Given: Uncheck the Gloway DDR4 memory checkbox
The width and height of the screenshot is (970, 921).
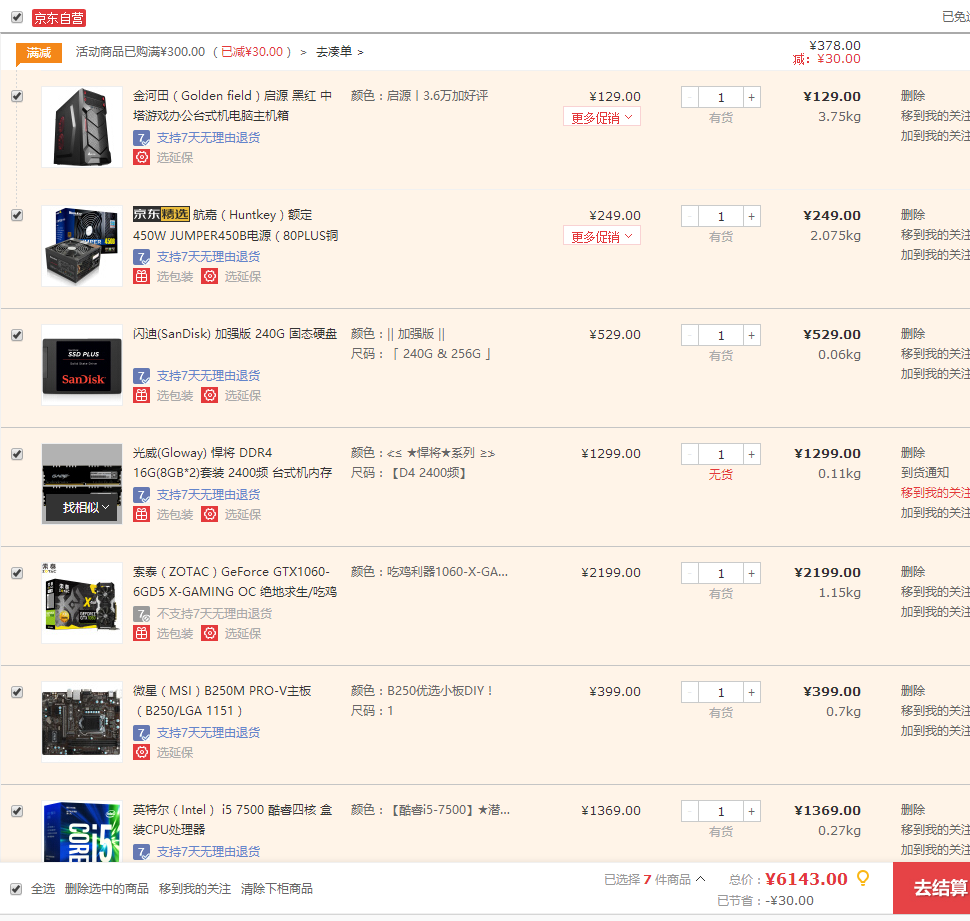Looking at the screenshot, I should (x=17, y=454).
